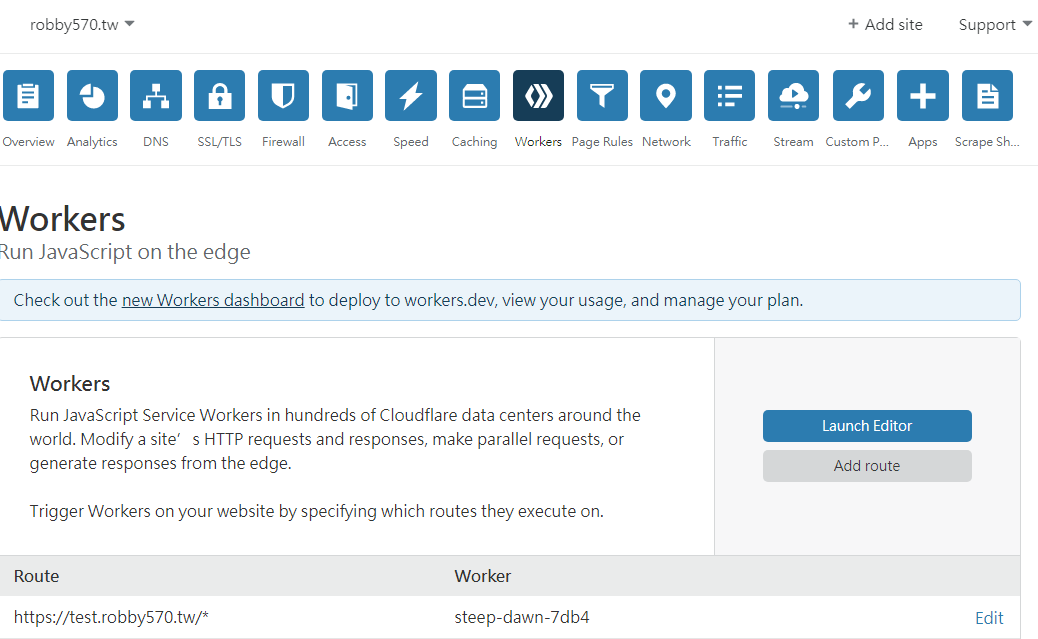Select the https://test.robby570.tw/* route text
This screenshot has height=639, width=1038.
(111, 617)
